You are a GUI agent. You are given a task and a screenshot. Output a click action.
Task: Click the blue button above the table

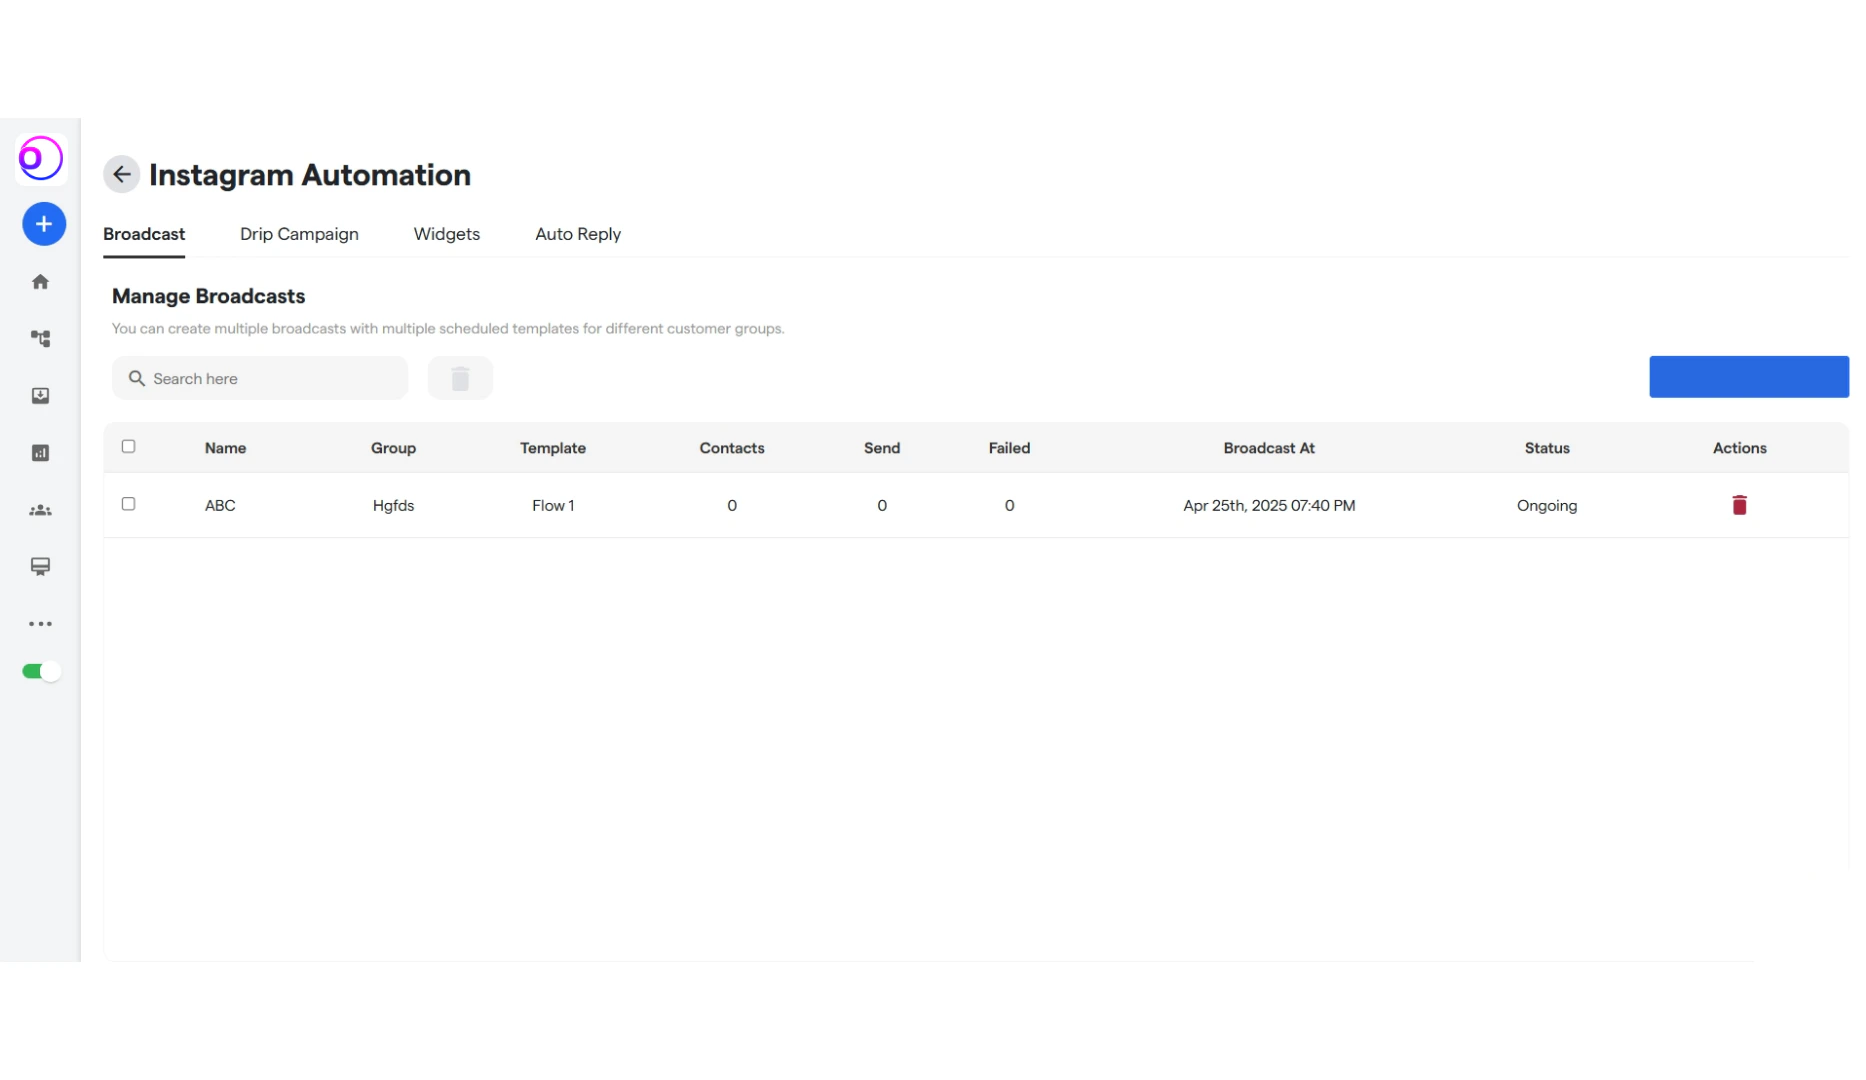point(1749,377)
